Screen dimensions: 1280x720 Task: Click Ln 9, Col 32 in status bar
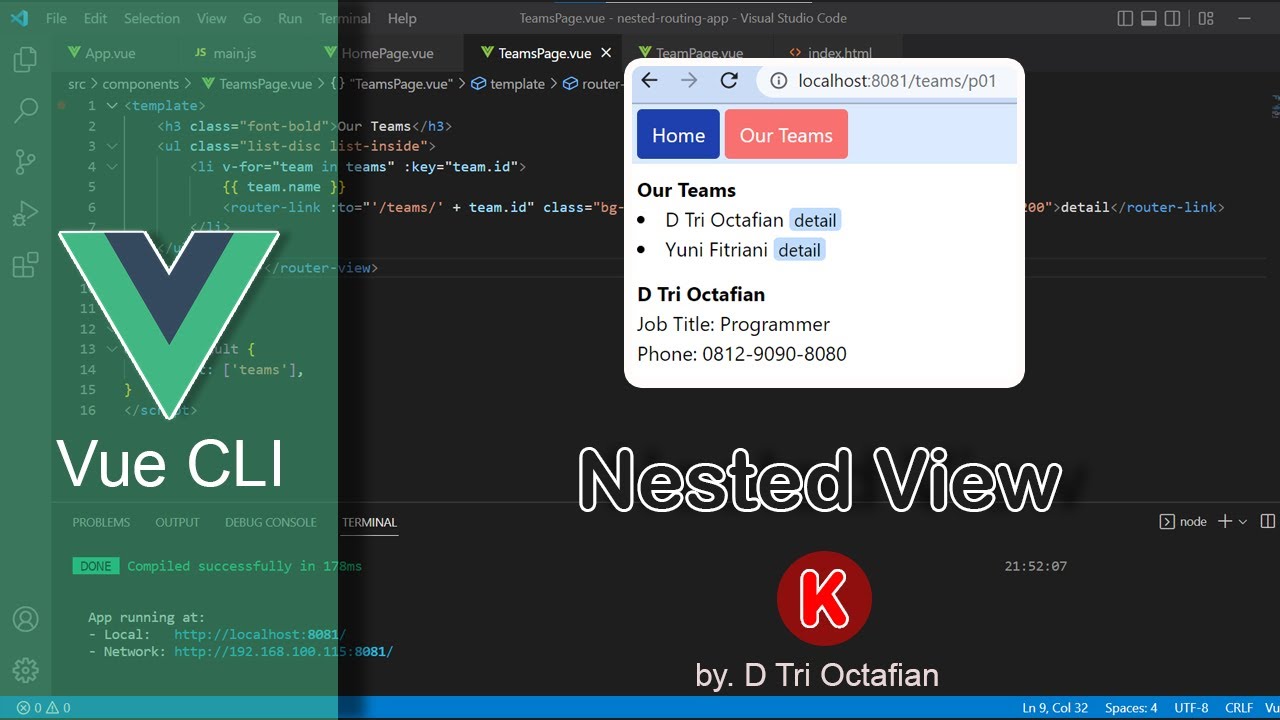tap(1055, 708)
